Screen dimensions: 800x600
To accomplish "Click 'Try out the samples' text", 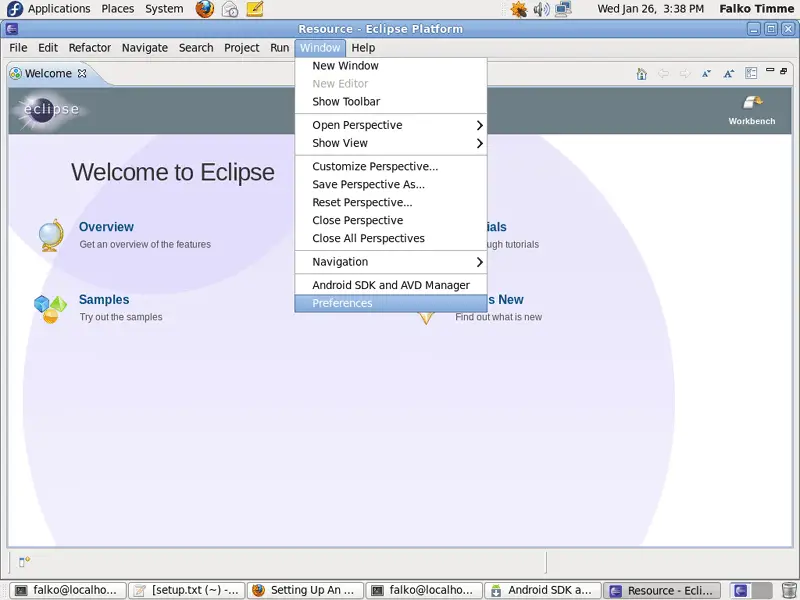I will tap(121, 317).
